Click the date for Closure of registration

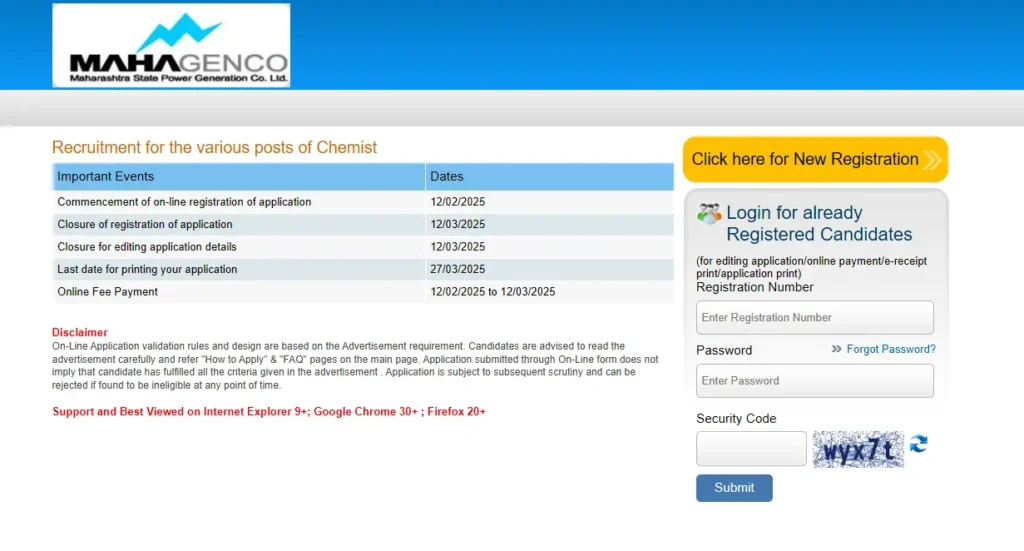pyautogui.click(x=457, y=224)
